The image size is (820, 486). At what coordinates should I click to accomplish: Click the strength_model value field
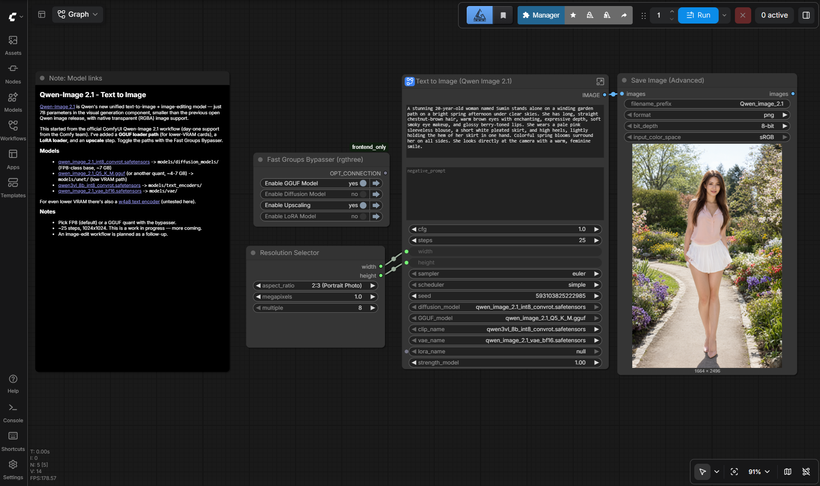coord(505,363)
